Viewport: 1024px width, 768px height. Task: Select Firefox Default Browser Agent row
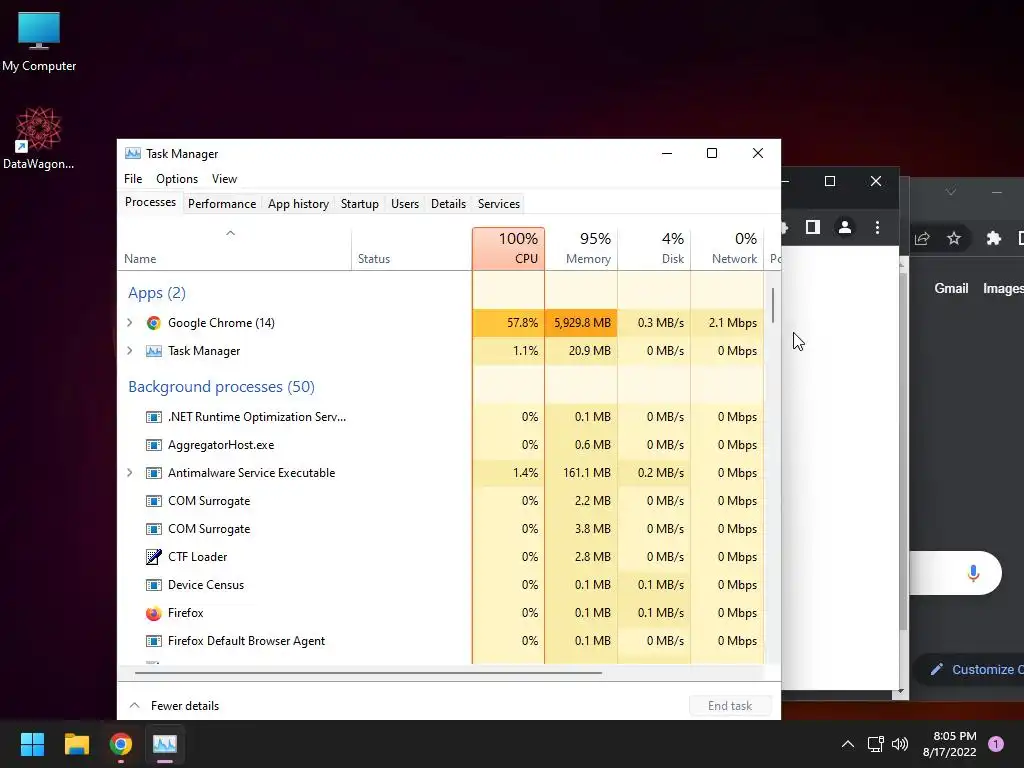click(441, 641)
